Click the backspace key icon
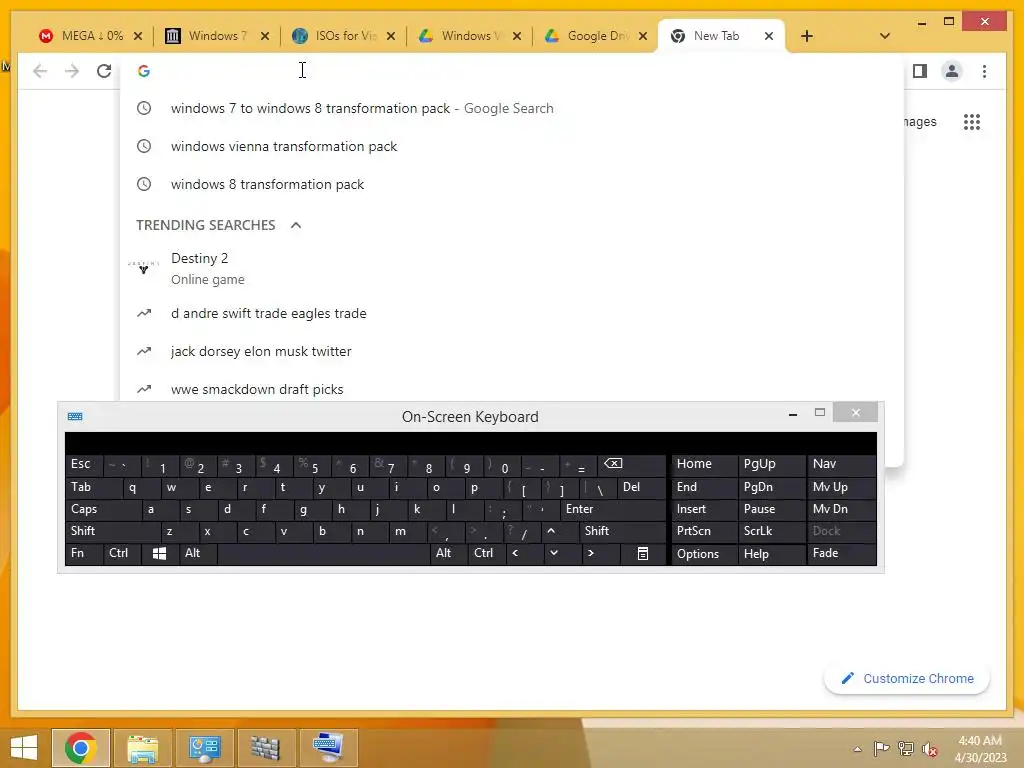Image resolution: width=1024 pixels, height=768 pixels. pos(632,464)
